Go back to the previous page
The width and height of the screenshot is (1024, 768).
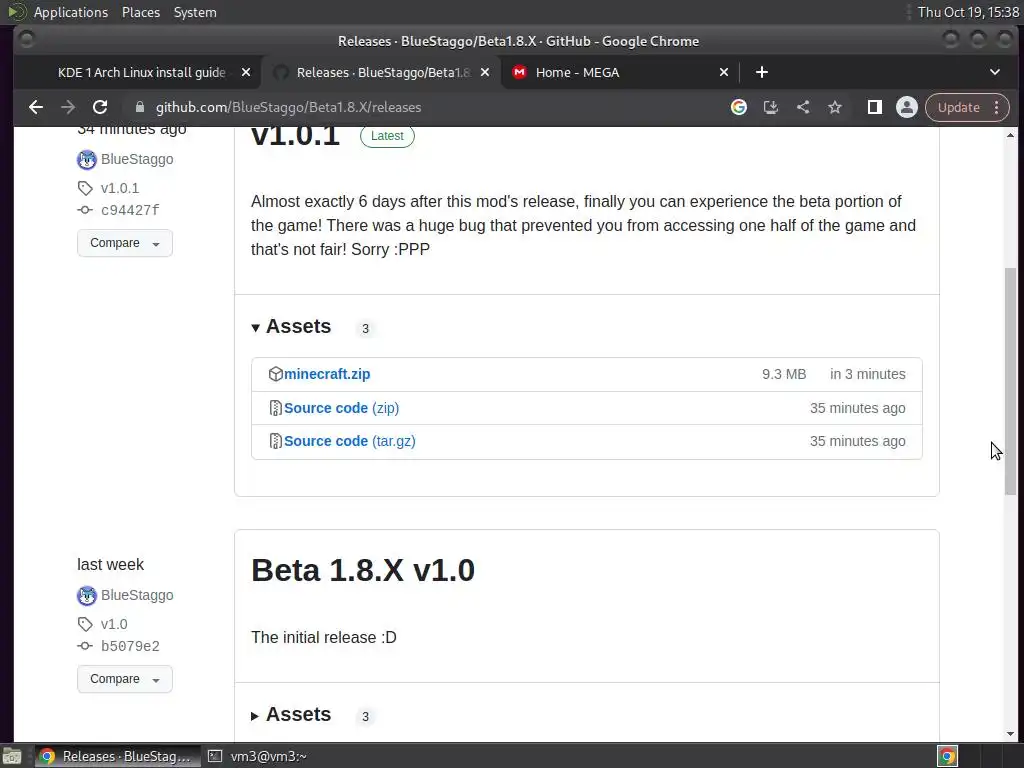point(36,107)
